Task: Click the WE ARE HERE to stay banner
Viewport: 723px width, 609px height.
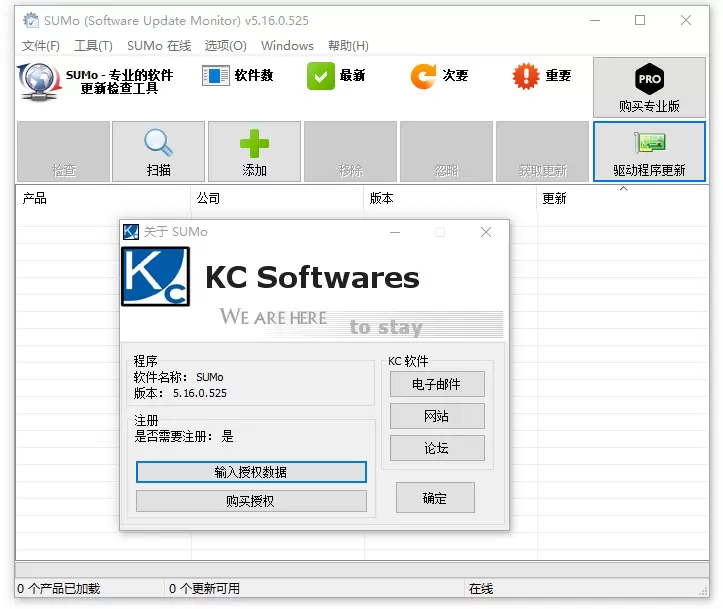Action: click(361, 322)
